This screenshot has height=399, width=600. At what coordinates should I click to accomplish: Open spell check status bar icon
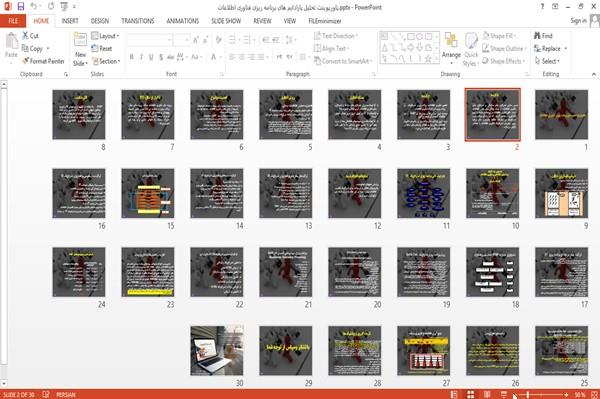pyautogui.click(x=46, y=394)
